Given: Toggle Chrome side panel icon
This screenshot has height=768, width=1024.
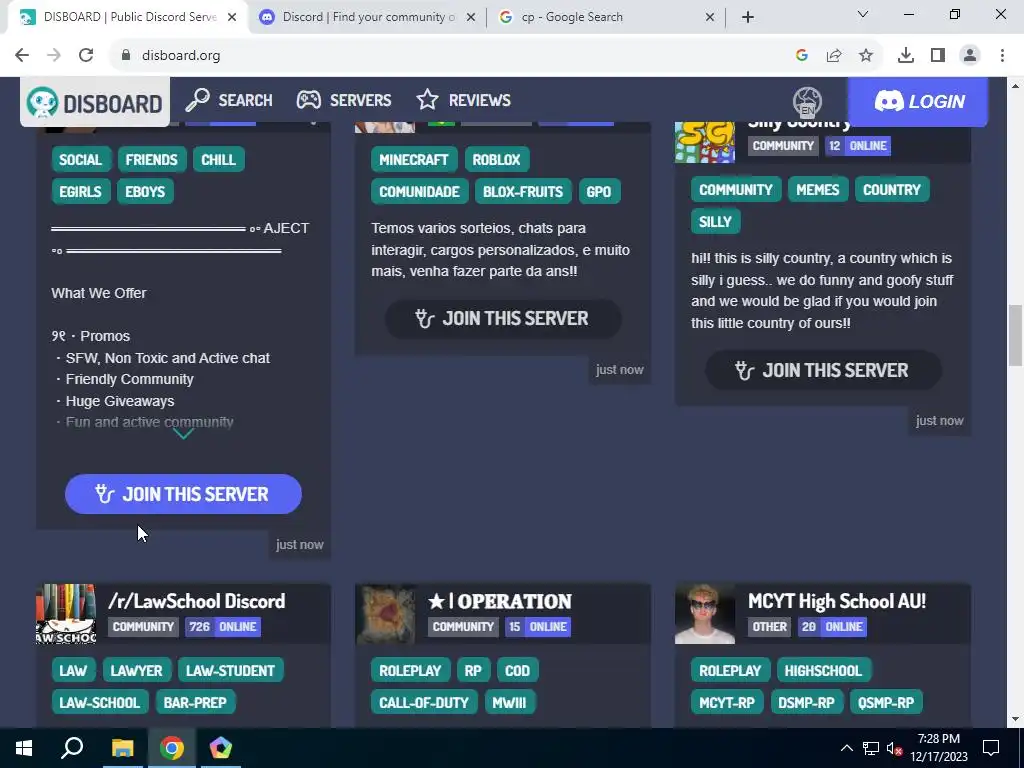Looking at the screenshot, I should [938, 56].
